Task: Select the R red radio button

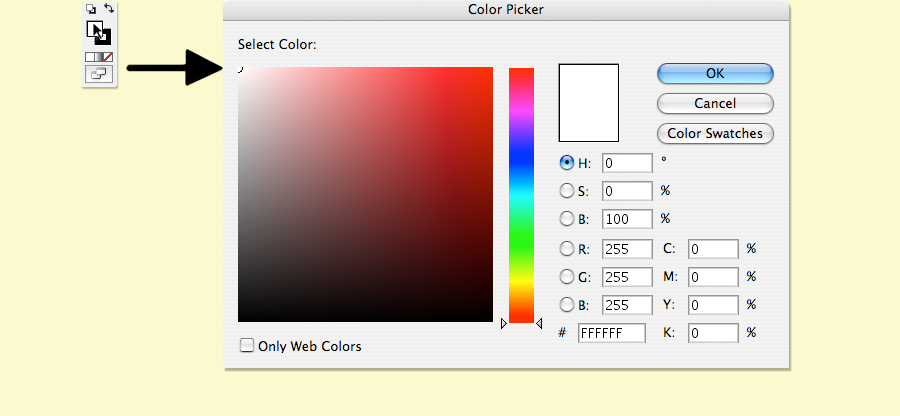Action: 567,249
